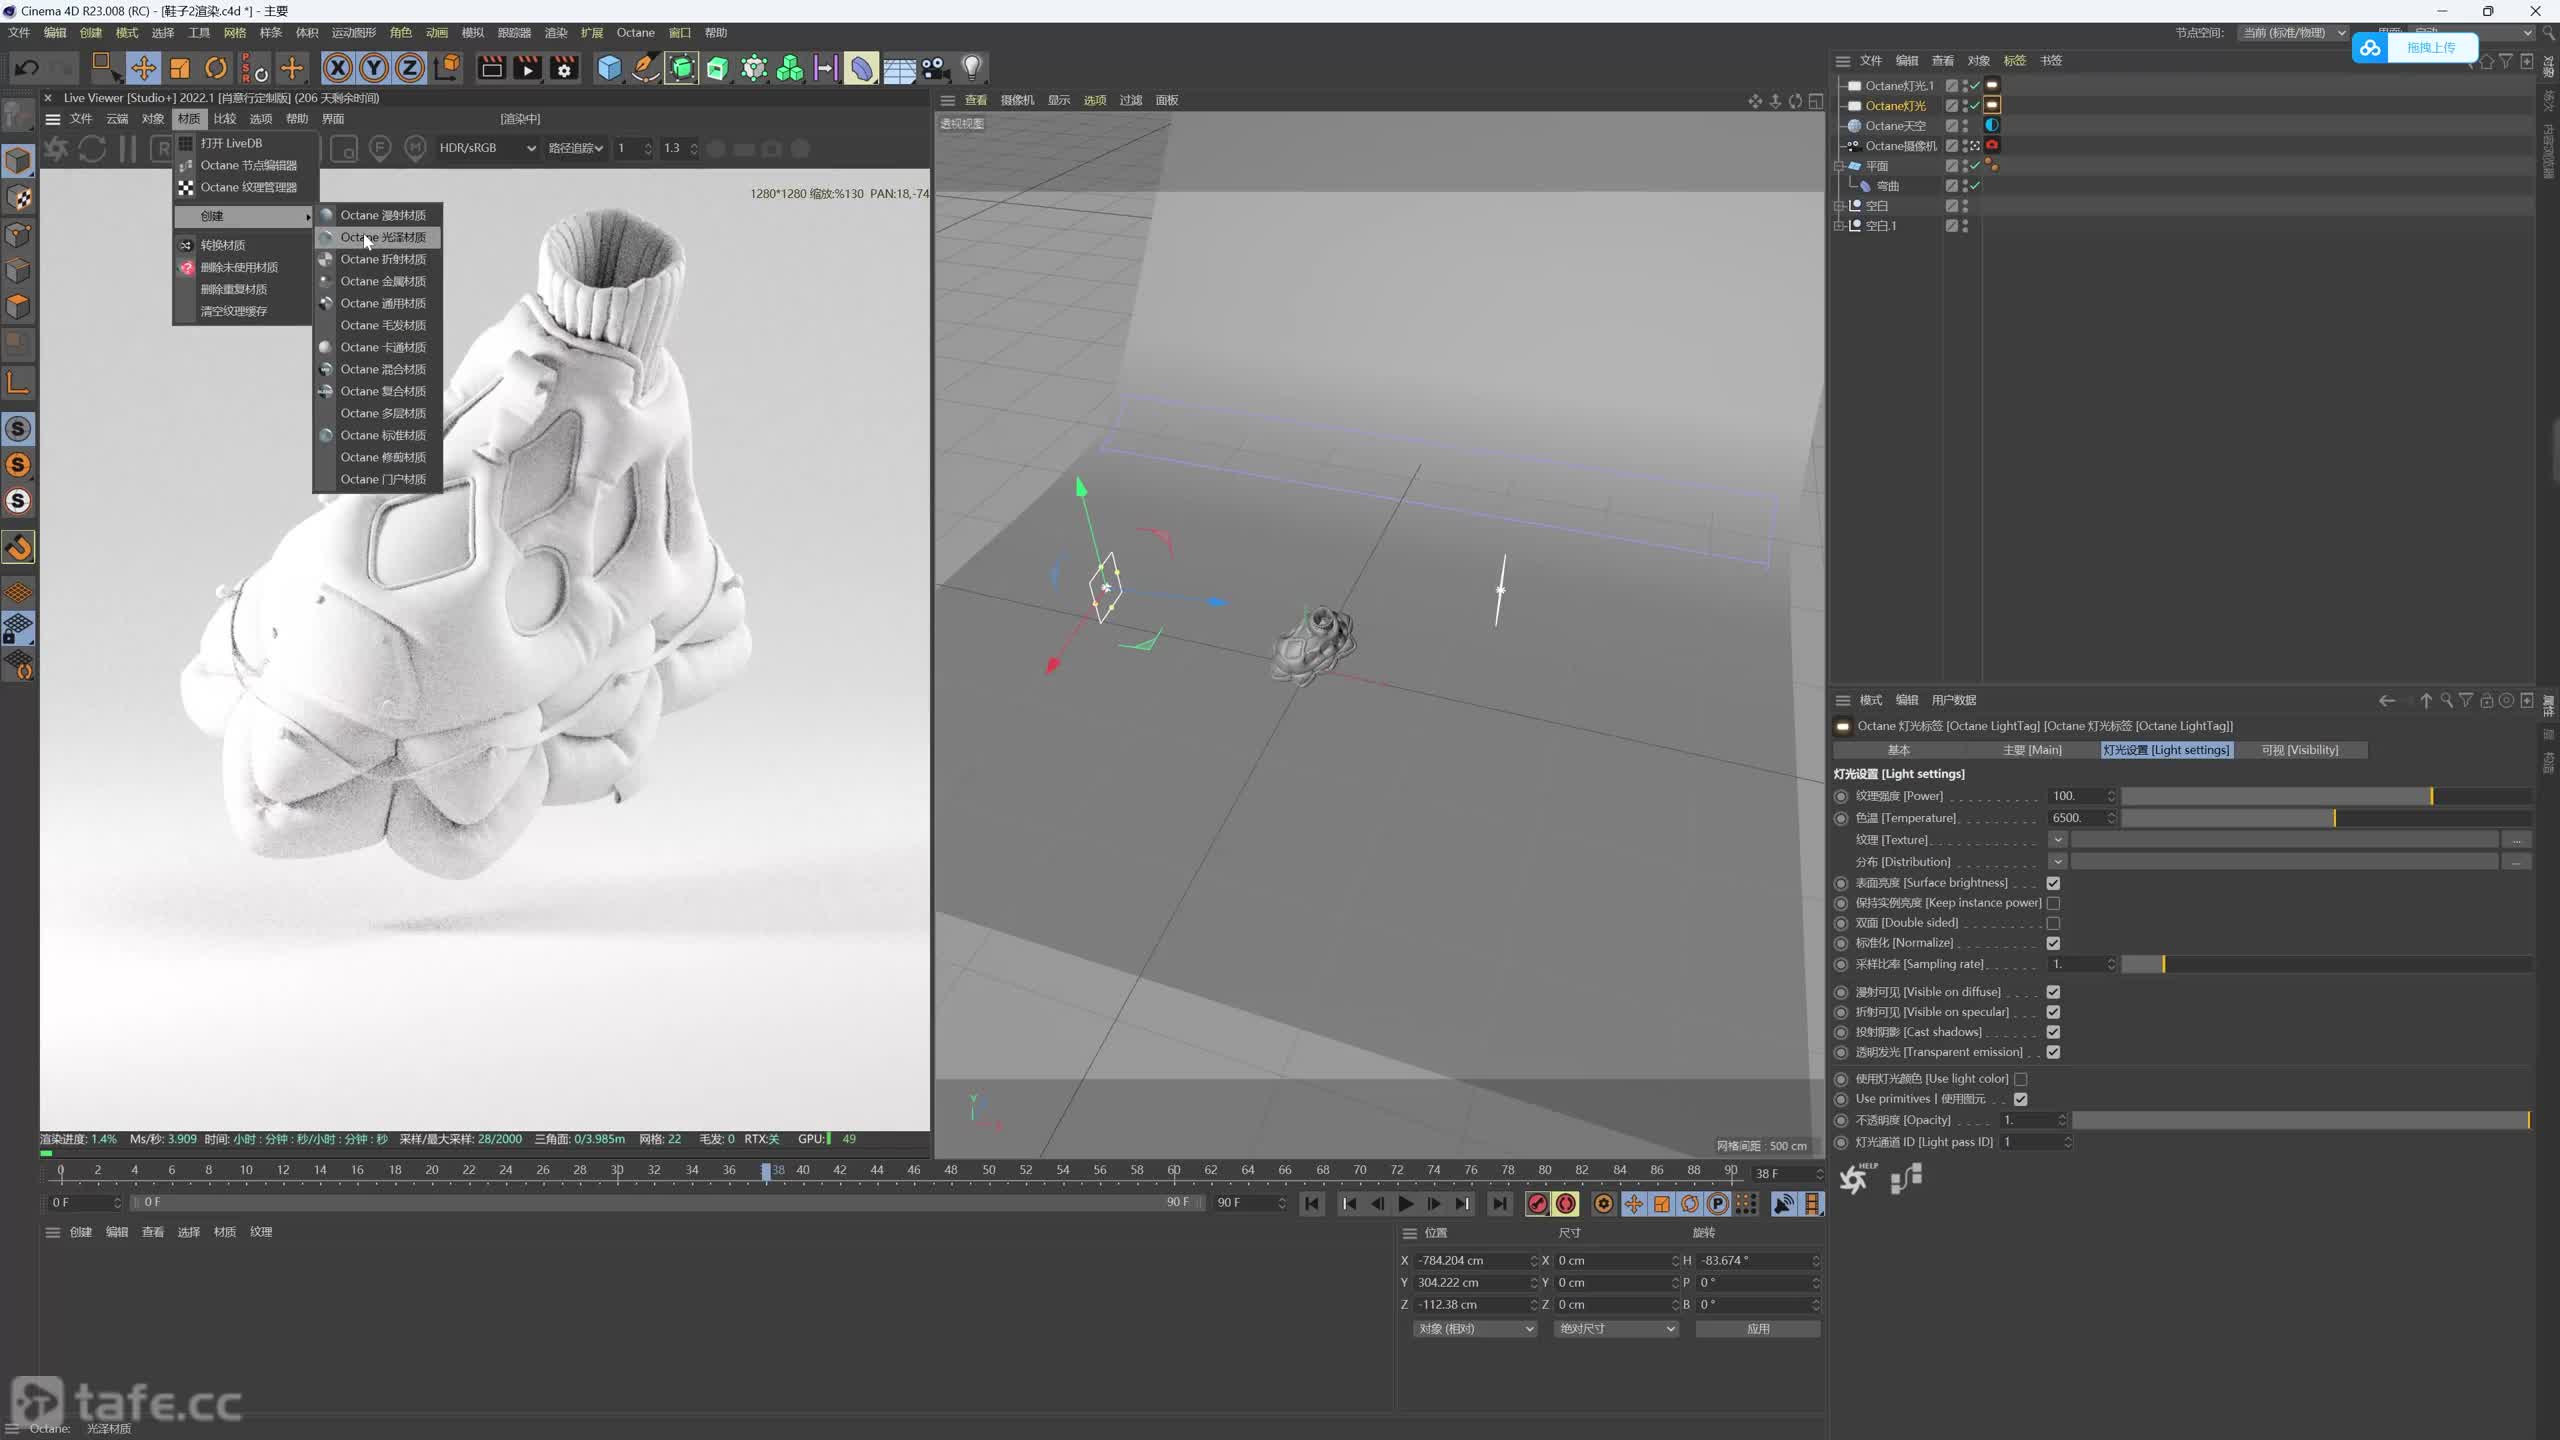Viewport: 2560px width, 1440px height.
Task: Click the Floor grid icon in toolbar
Action: pos(898,68)
